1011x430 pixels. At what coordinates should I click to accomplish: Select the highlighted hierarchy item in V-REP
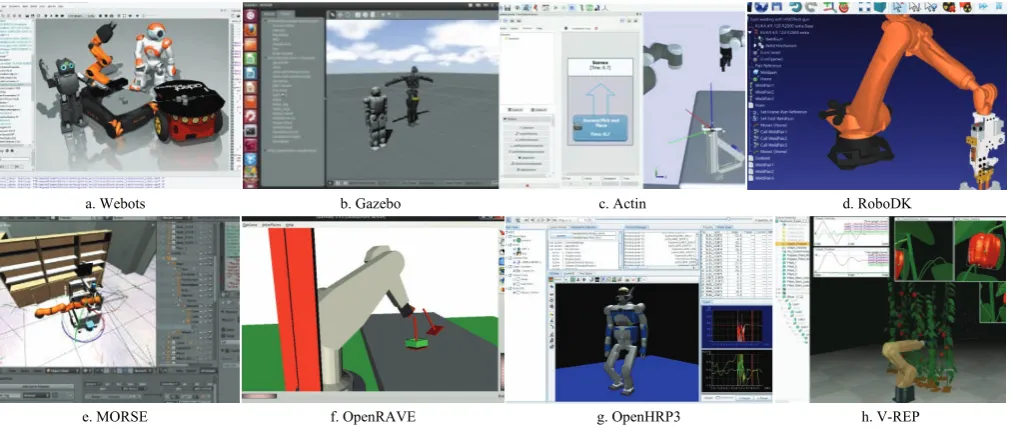pyautogui.click(x=792, y=244)
